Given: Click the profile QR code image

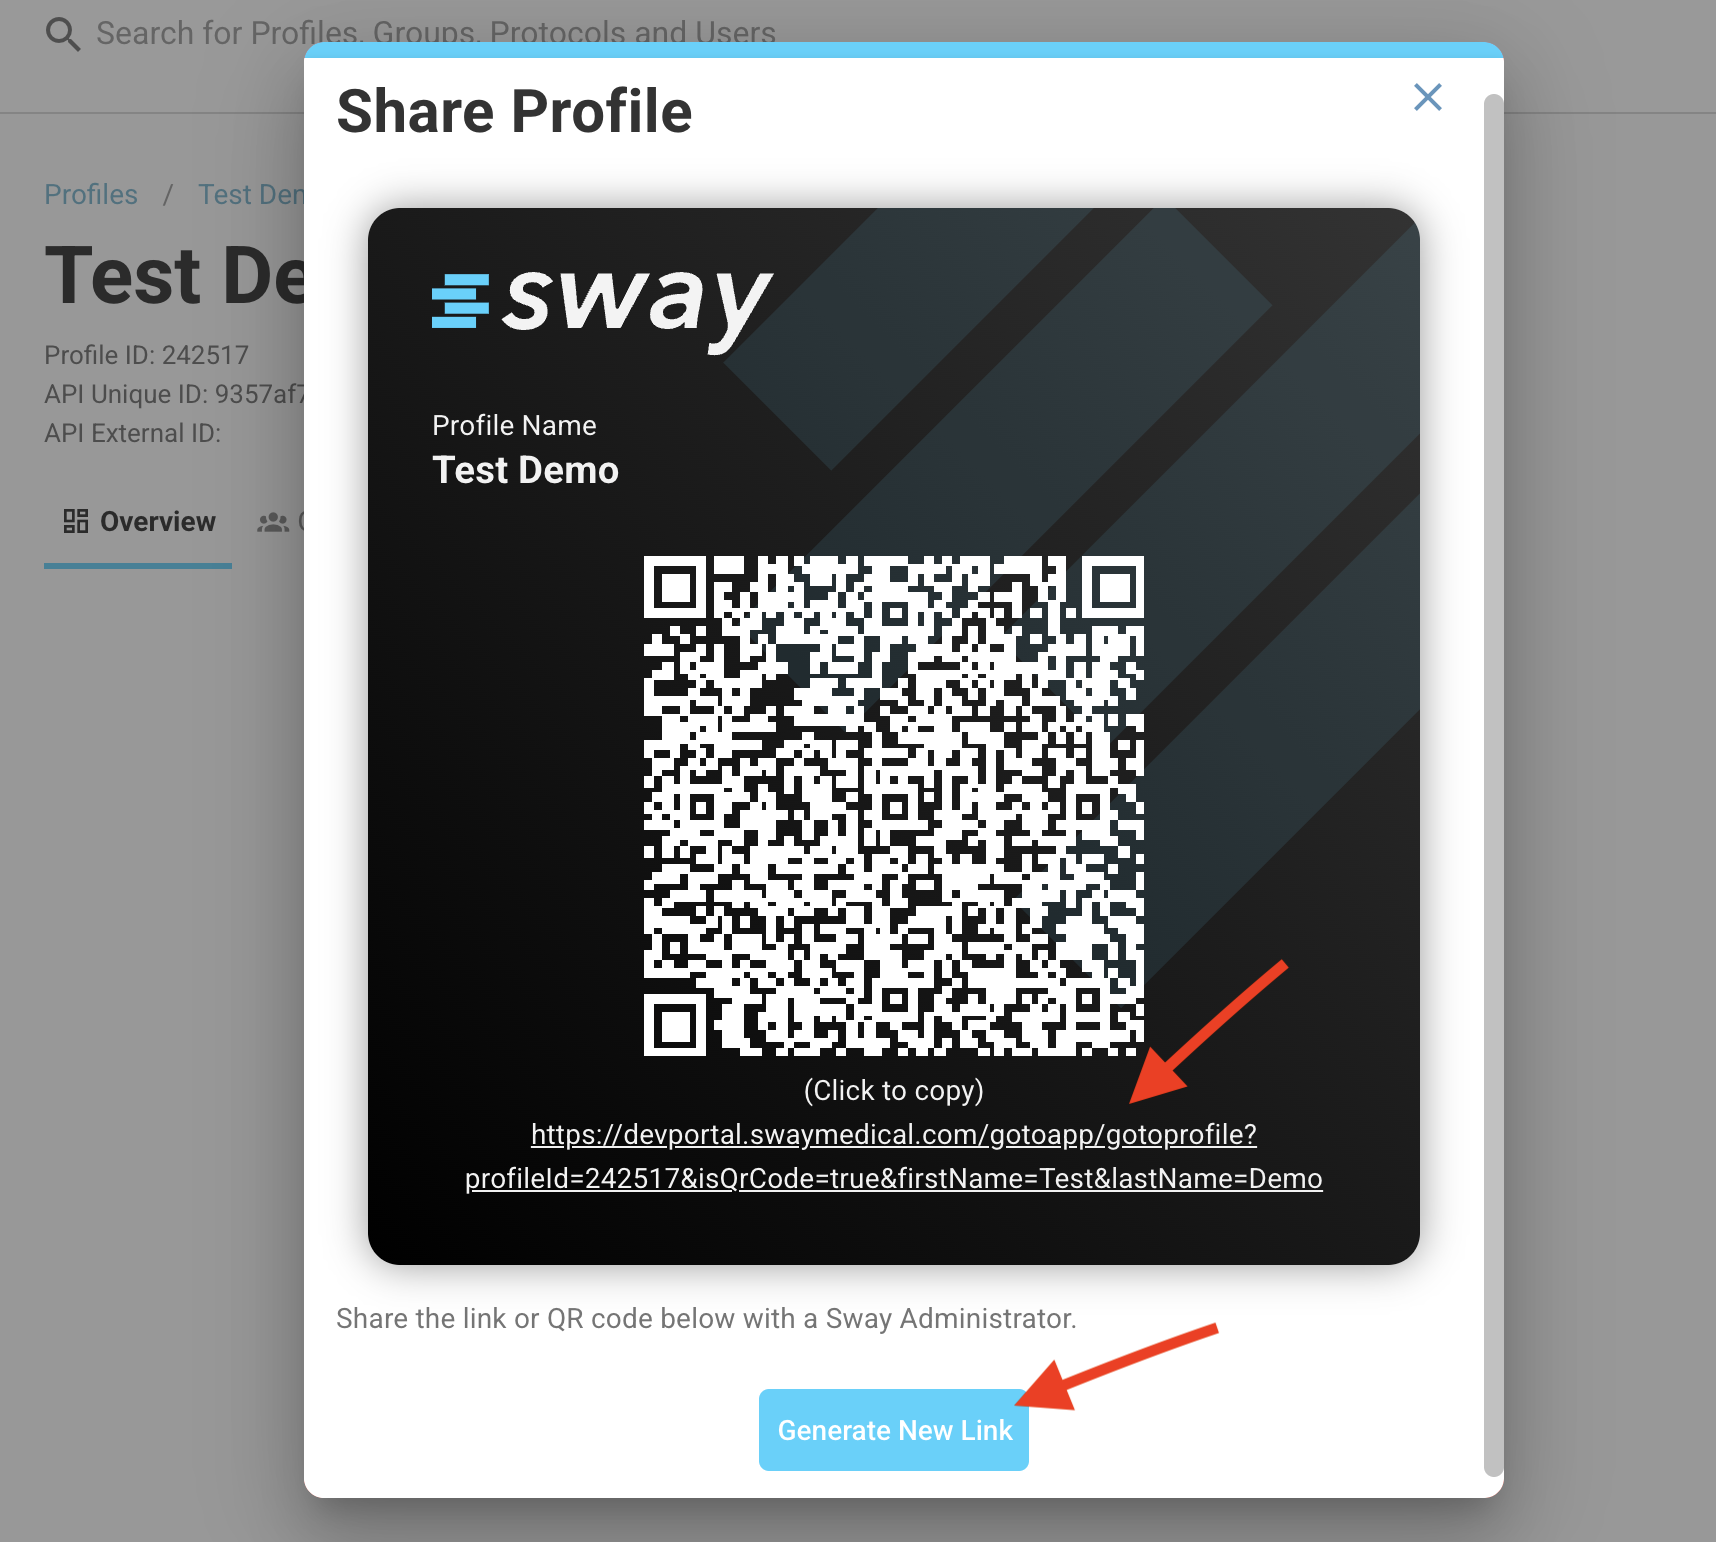Looking at the screenshot, I should click(893, 806).
